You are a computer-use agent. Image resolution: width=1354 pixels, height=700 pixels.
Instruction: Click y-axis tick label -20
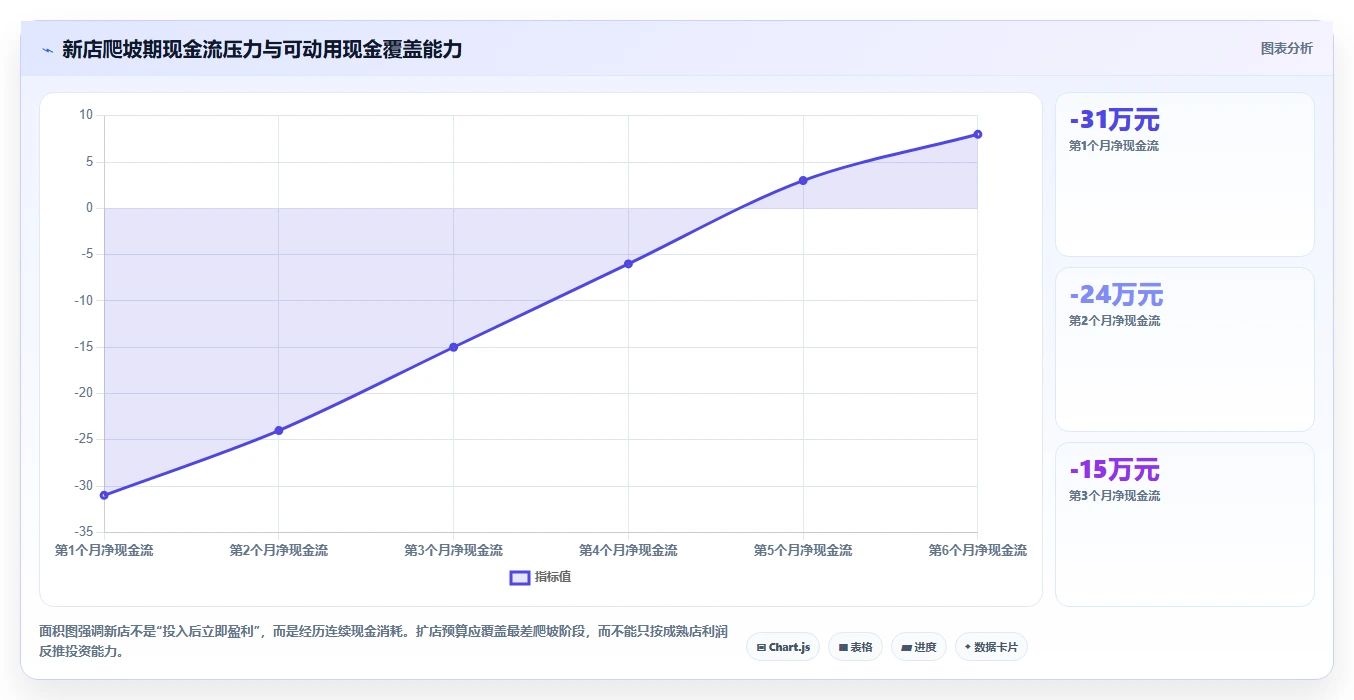pyautogui.click(x=83, y=393)
